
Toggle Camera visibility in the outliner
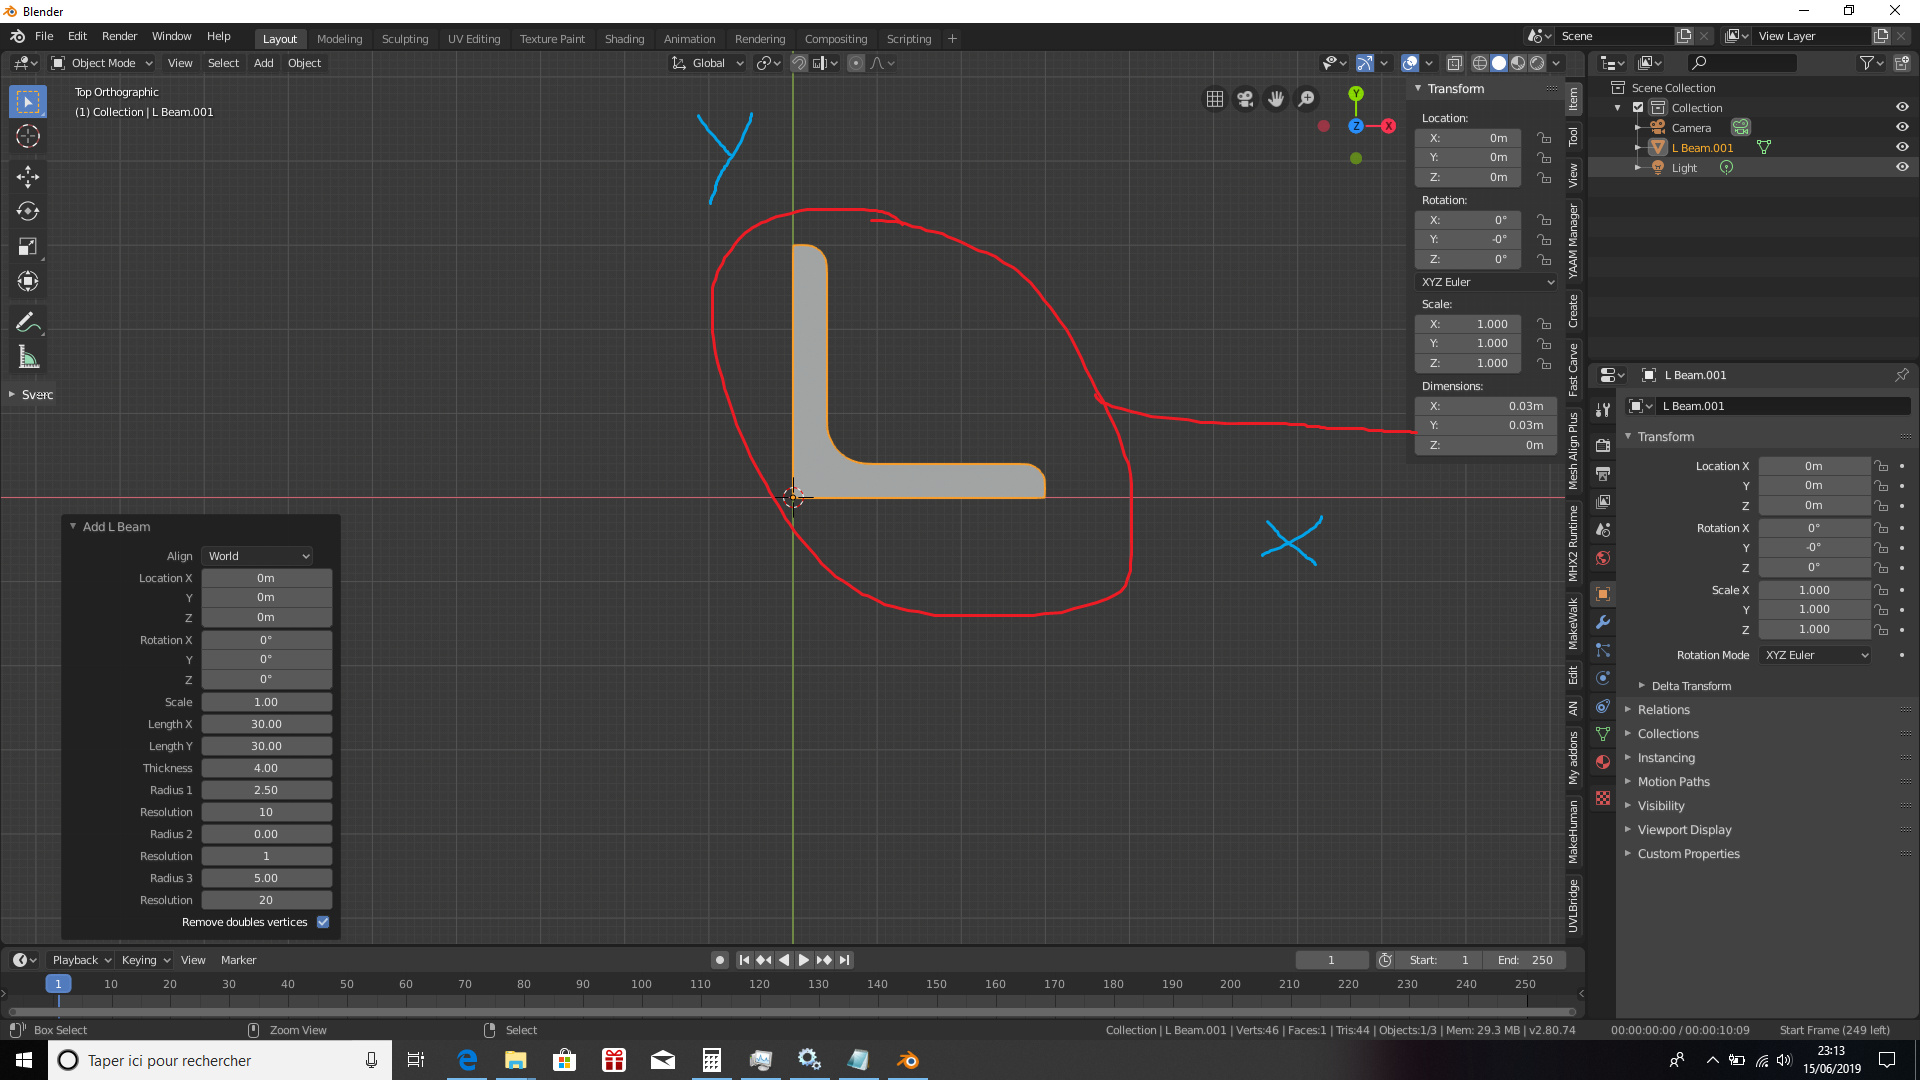tap(1902, 127)
